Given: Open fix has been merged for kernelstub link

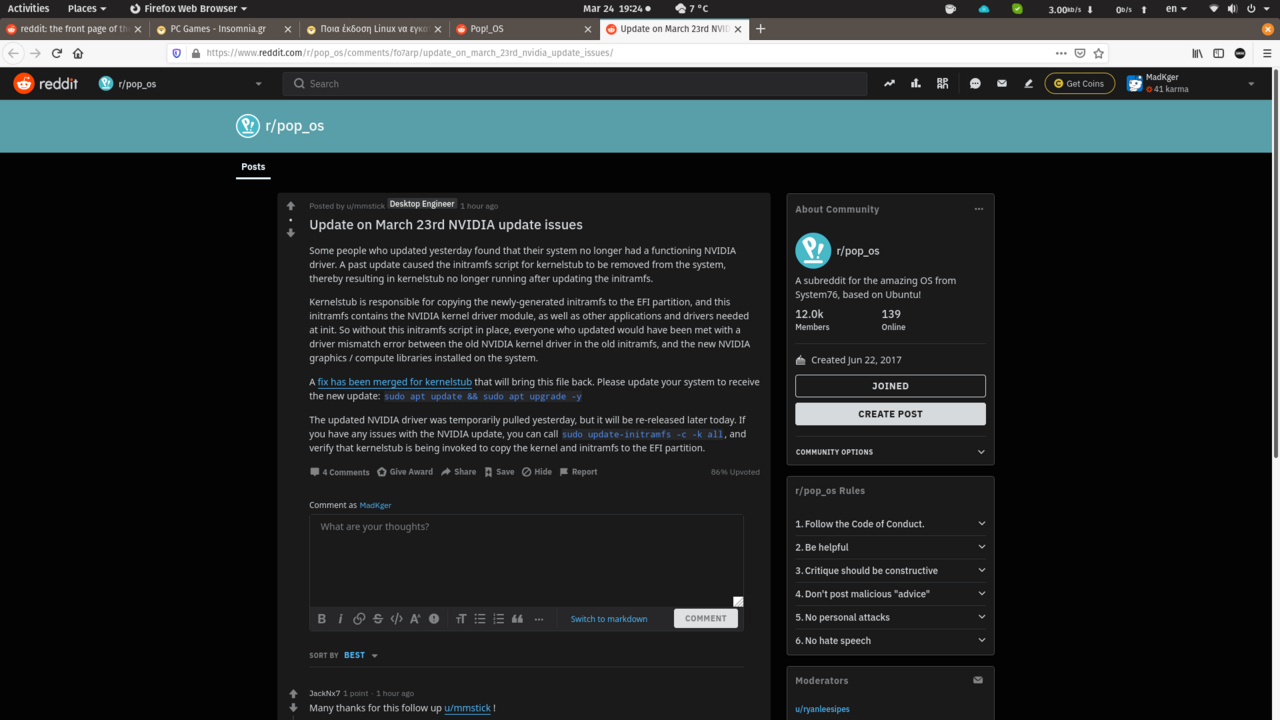Looking at the screenshot, I should pos(395,382).
